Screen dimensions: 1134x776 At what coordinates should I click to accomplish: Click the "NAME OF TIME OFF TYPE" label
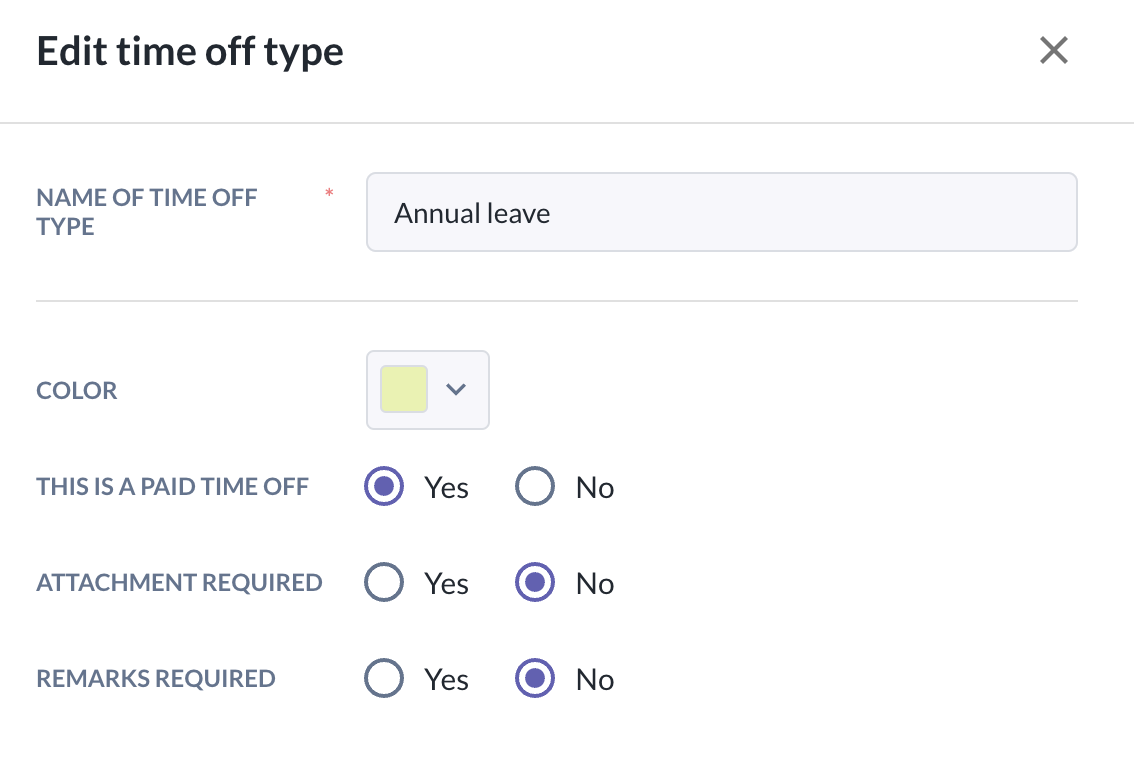147,212
